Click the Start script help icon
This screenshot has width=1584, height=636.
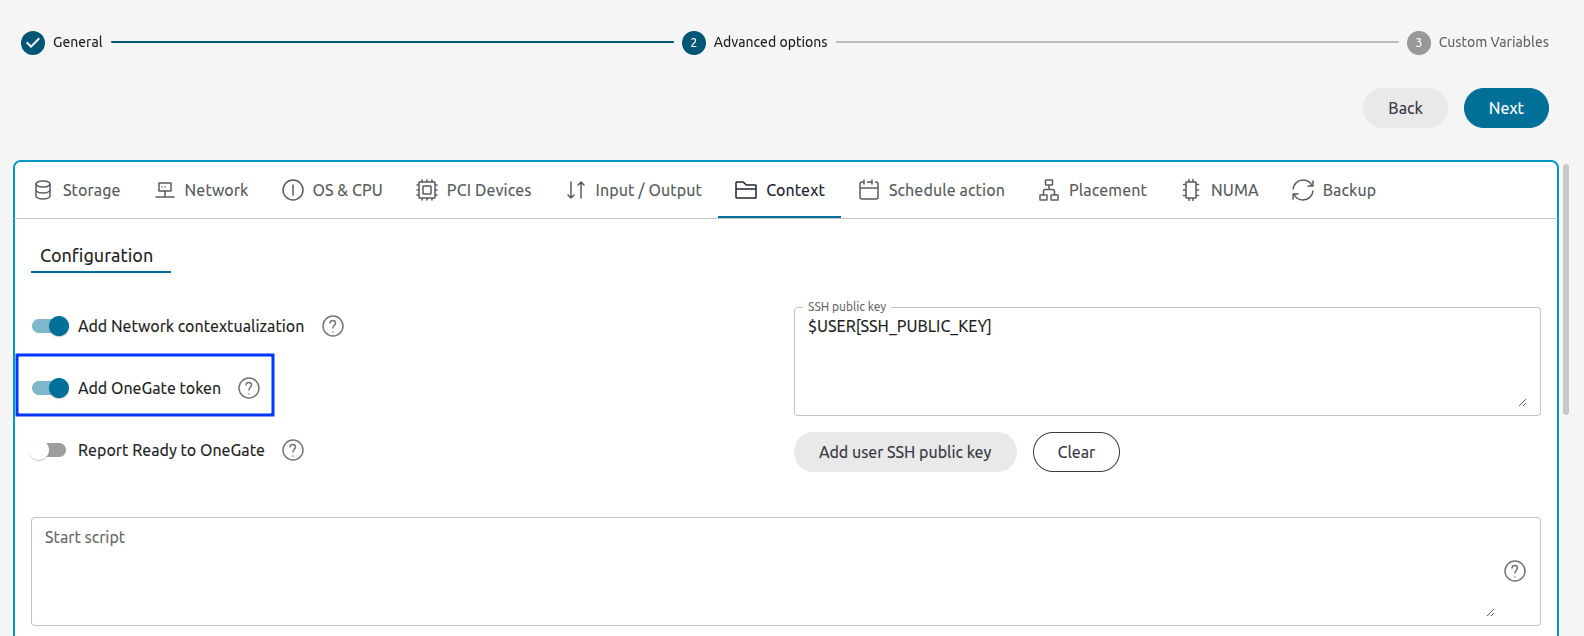point(1514,571)
